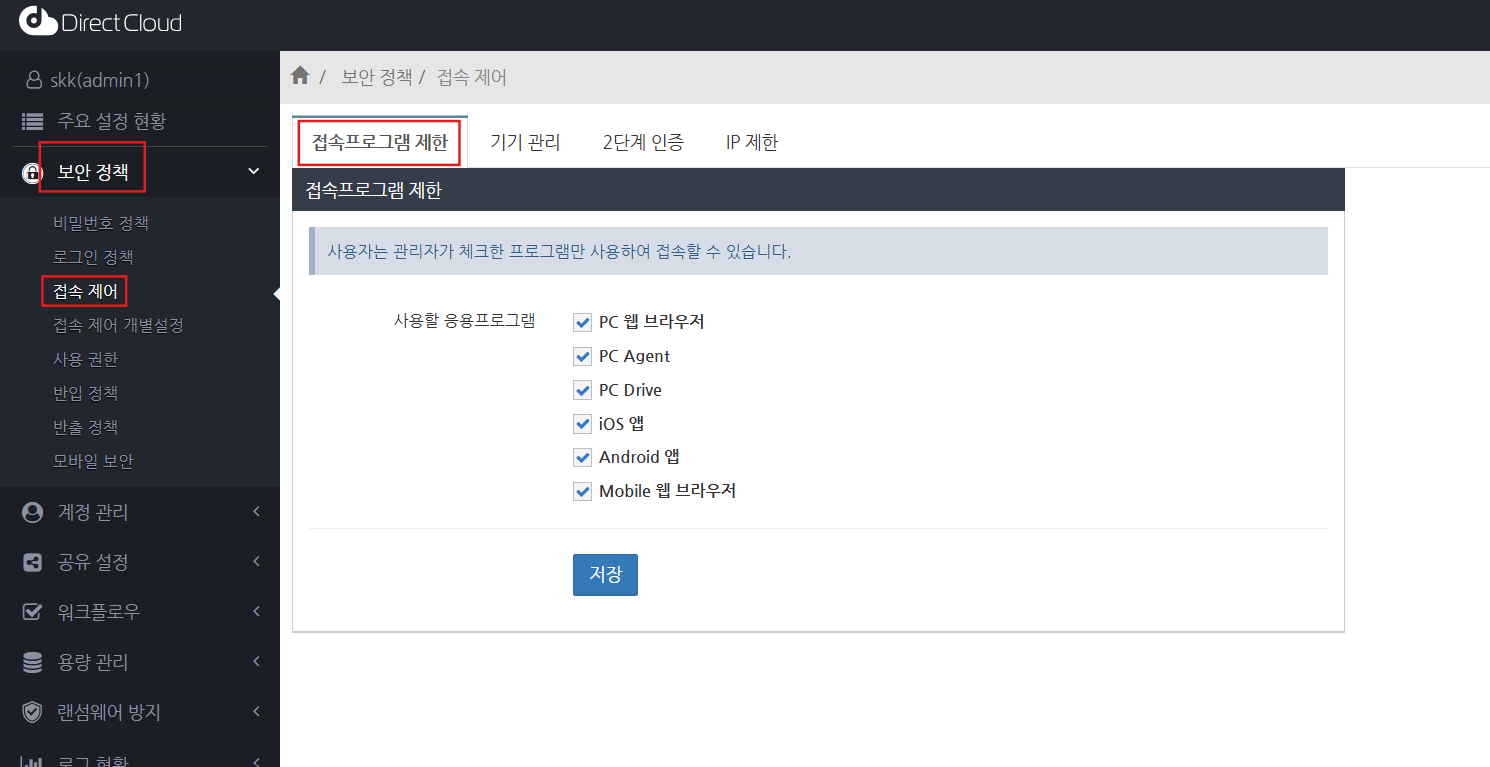The height and width of the screenshot is (767, 1490).
Task: Click the 보안 정책 breadcrumb link
Action: [x=377, y=77]
